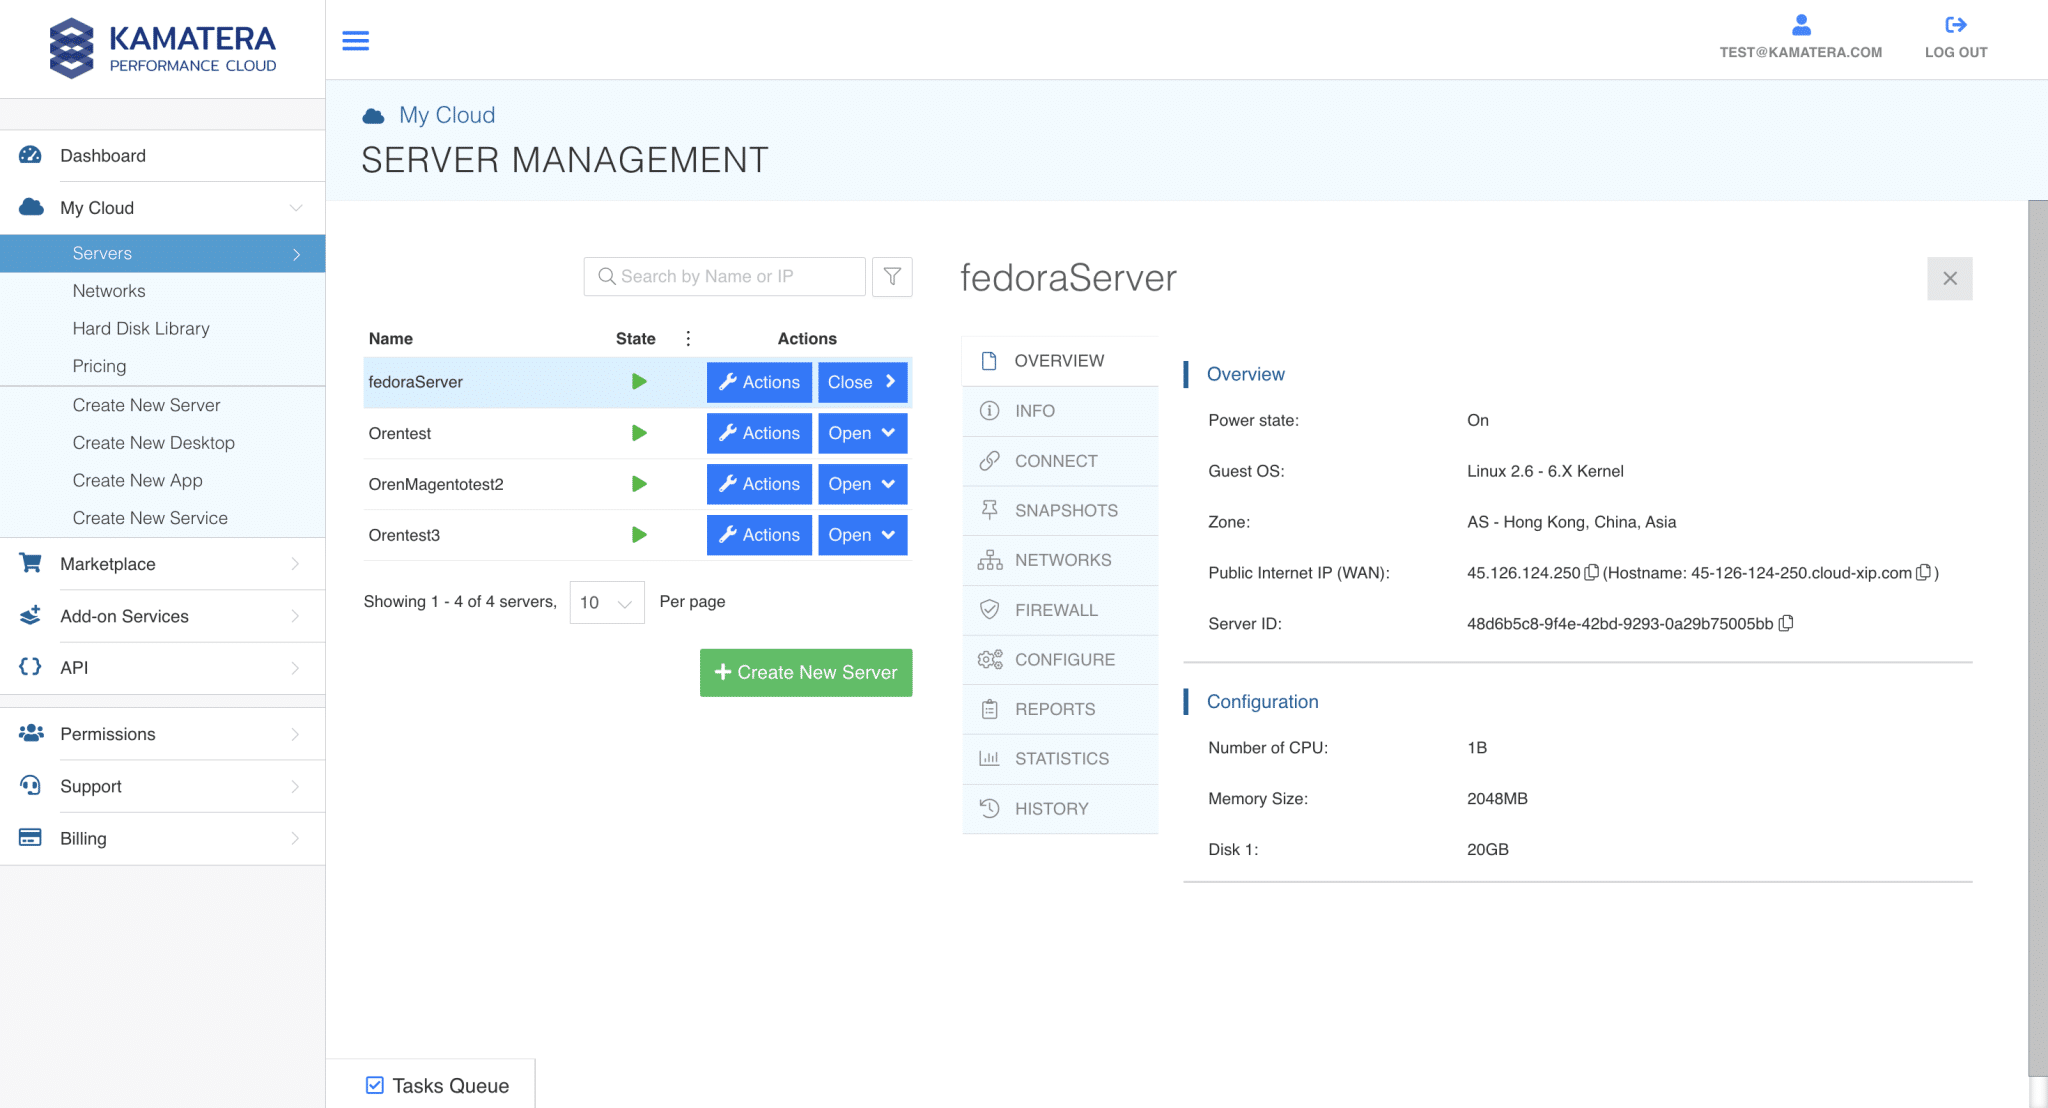Click Actions button for OrenMagentotest2
Screen dimensions: 2048x1108
point(759,484)
